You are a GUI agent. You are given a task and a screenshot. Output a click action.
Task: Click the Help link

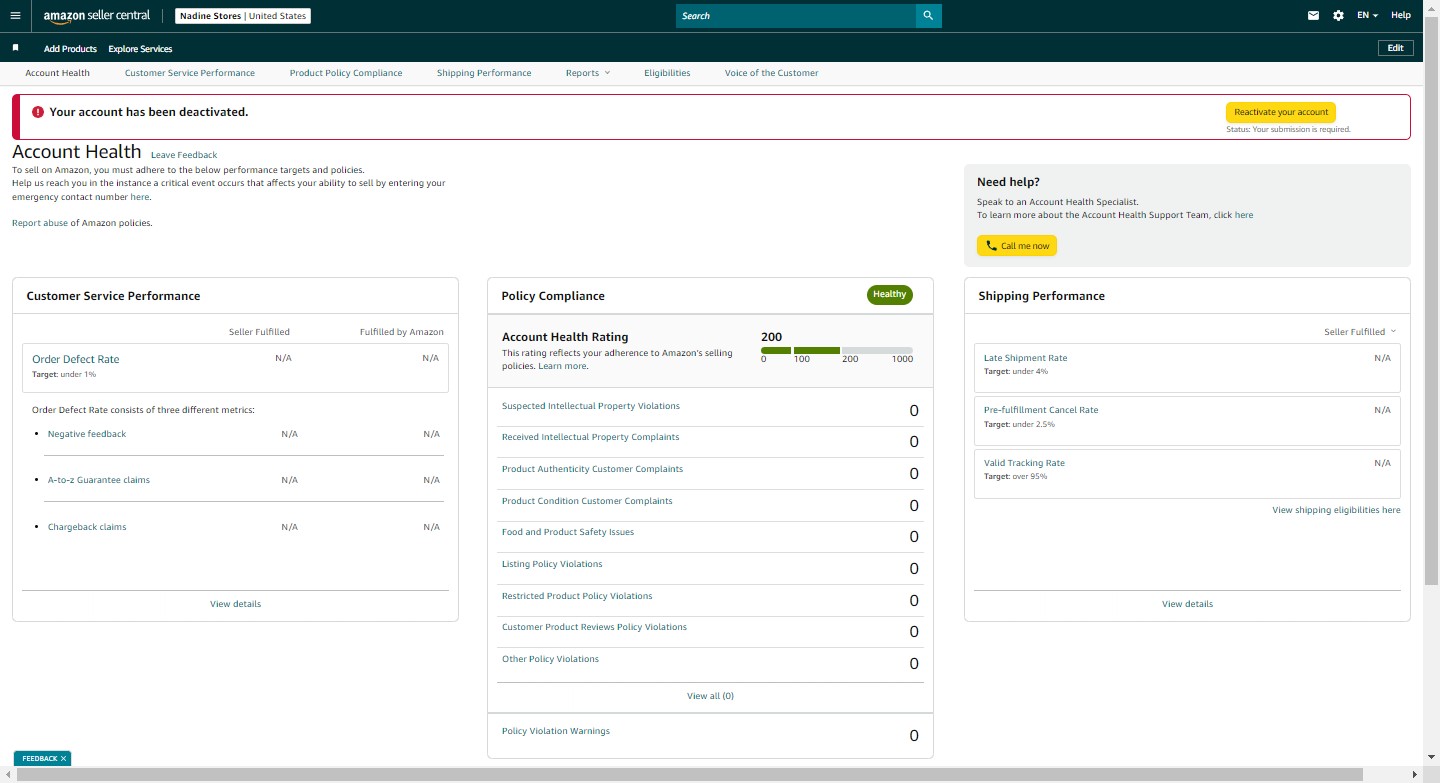tap(1401, 16)
